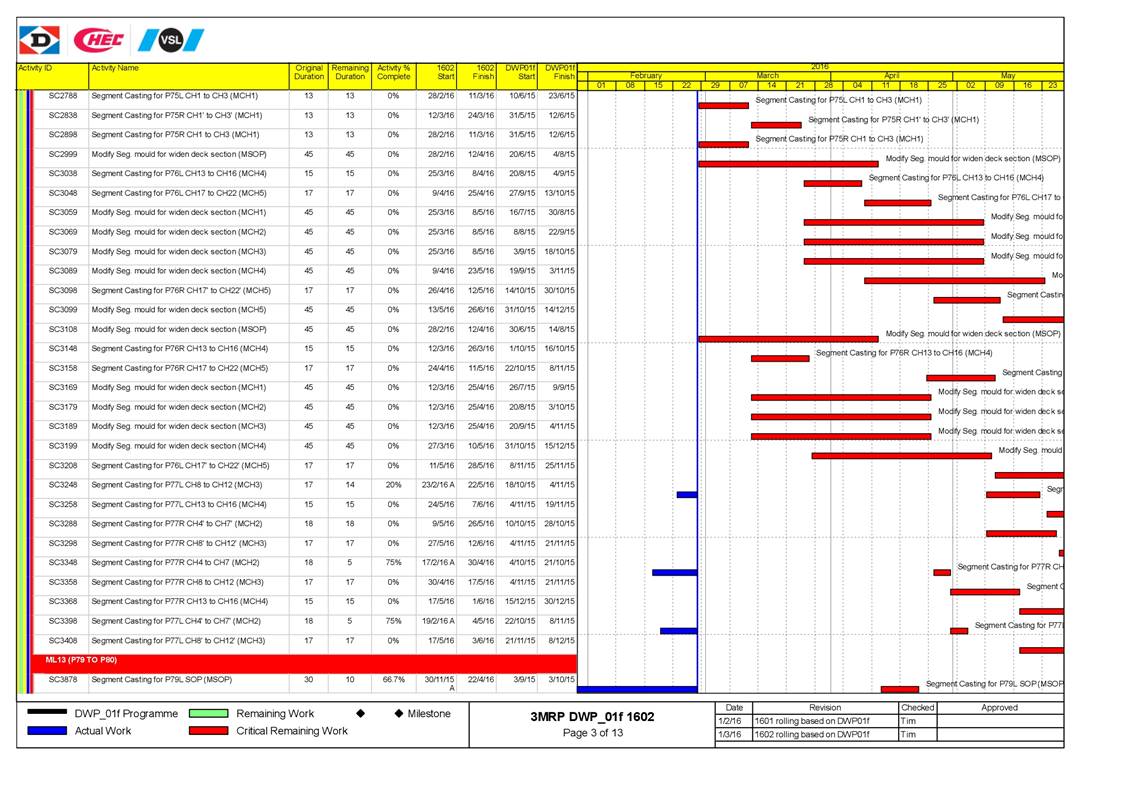Click the green Remaining Work legend swatch
1123x793 pixels.
click(208, 713)
